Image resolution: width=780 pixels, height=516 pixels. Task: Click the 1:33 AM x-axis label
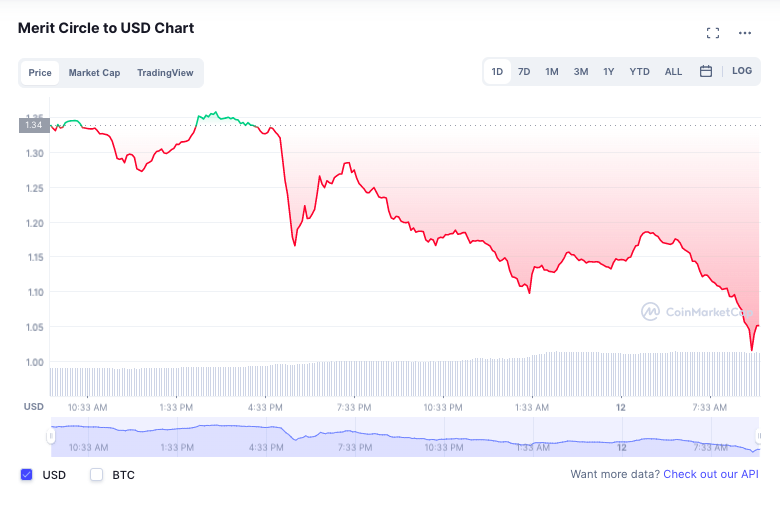point(532,408)
